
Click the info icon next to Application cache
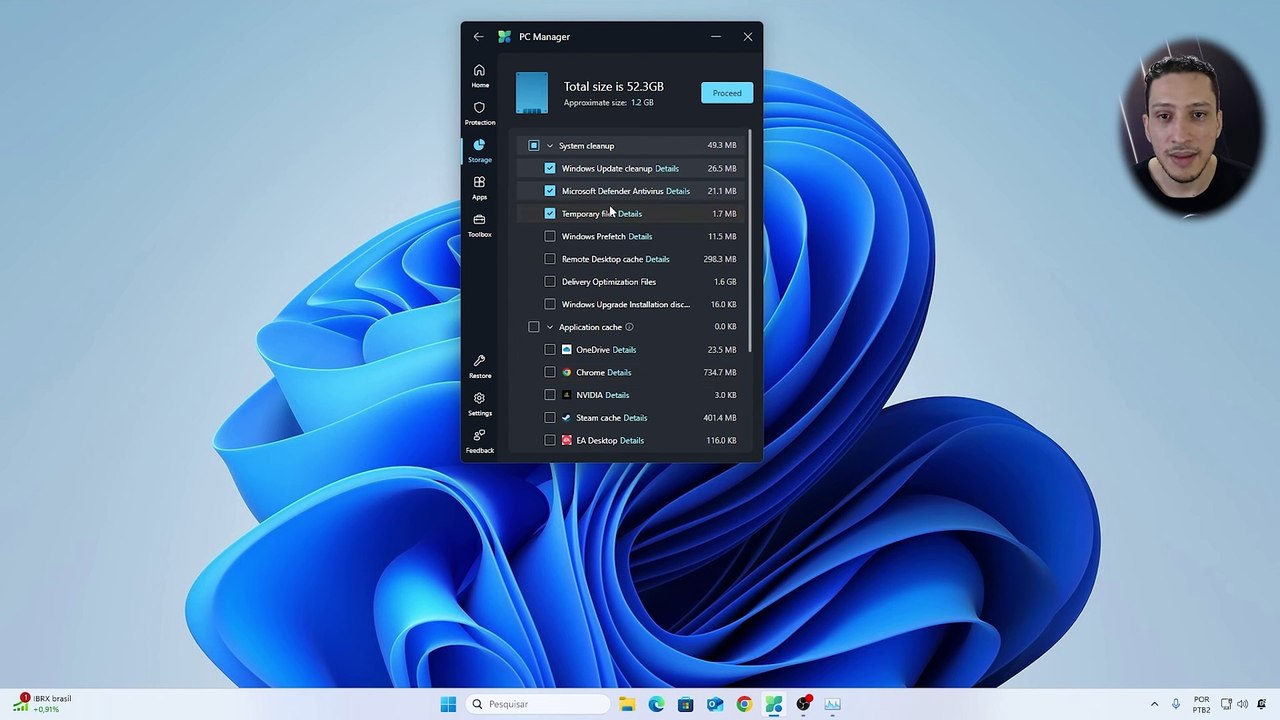tap(629, 327)
